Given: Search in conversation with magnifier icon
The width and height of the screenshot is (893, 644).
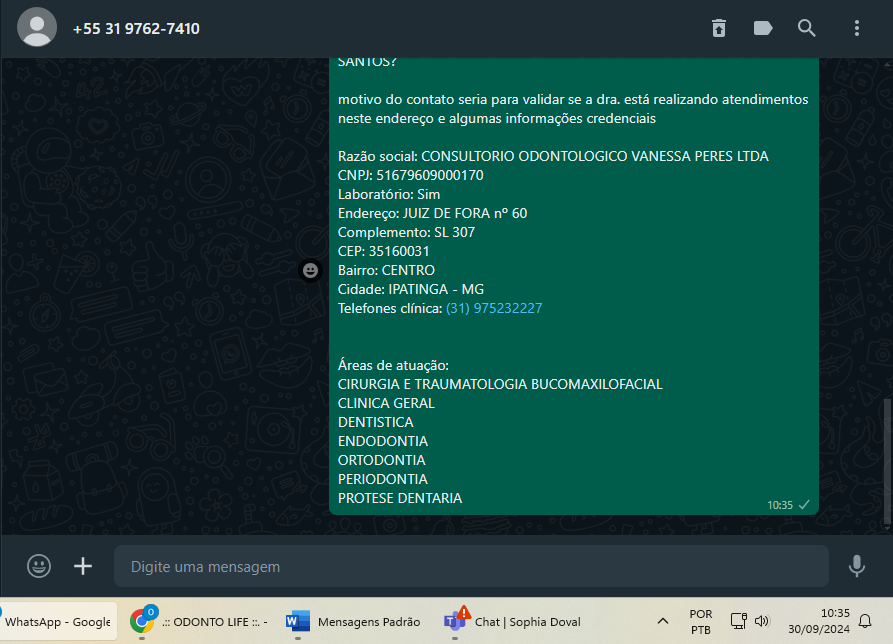Looking at the screenshot, I should pos(806,28).
